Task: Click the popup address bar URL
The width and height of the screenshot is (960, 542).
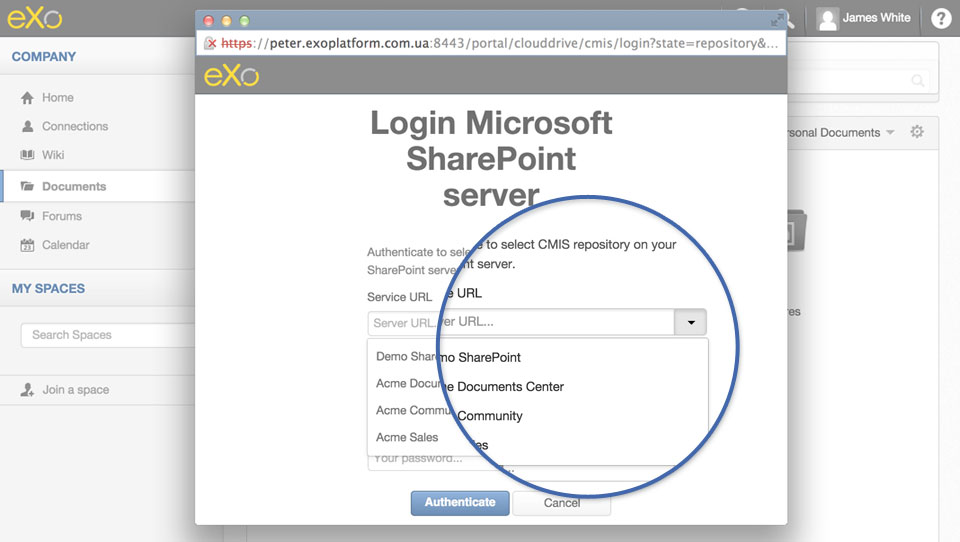Action: pos(500,43)
